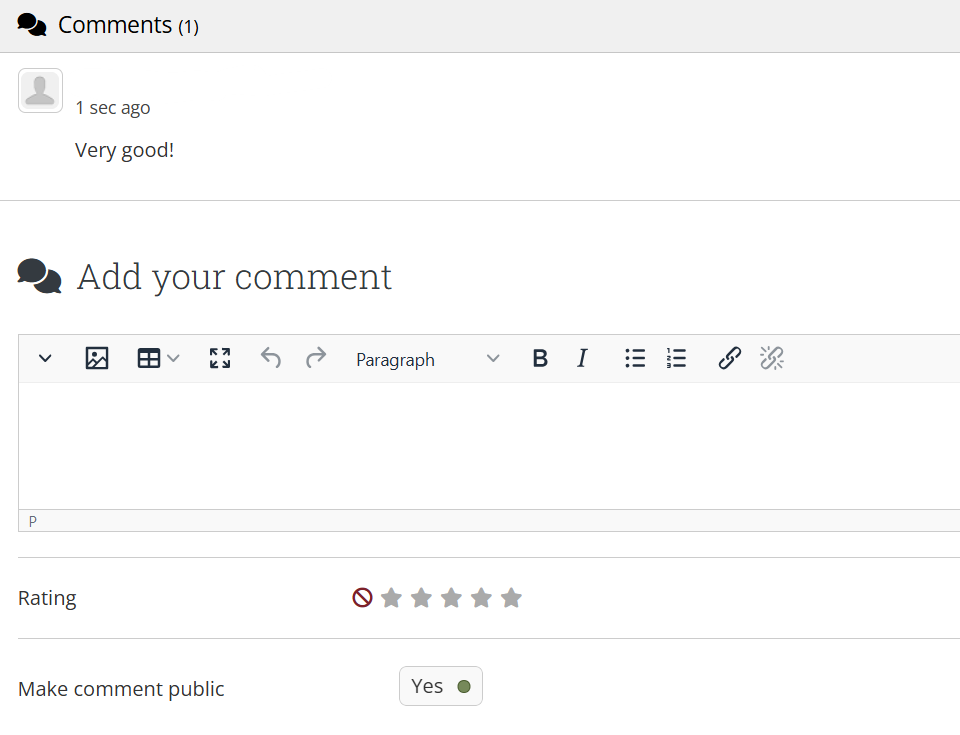The height and width of the screenshot is (735, 960).
Task: Rate with the fifth star
Action: [x=511, y=598]
